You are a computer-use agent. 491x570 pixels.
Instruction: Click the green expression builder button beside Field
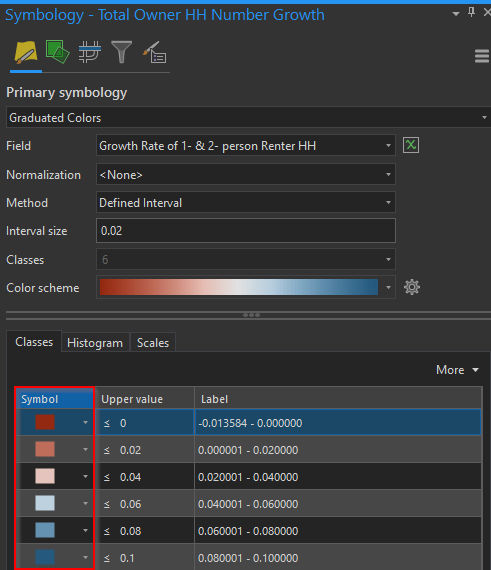point(411,145)
